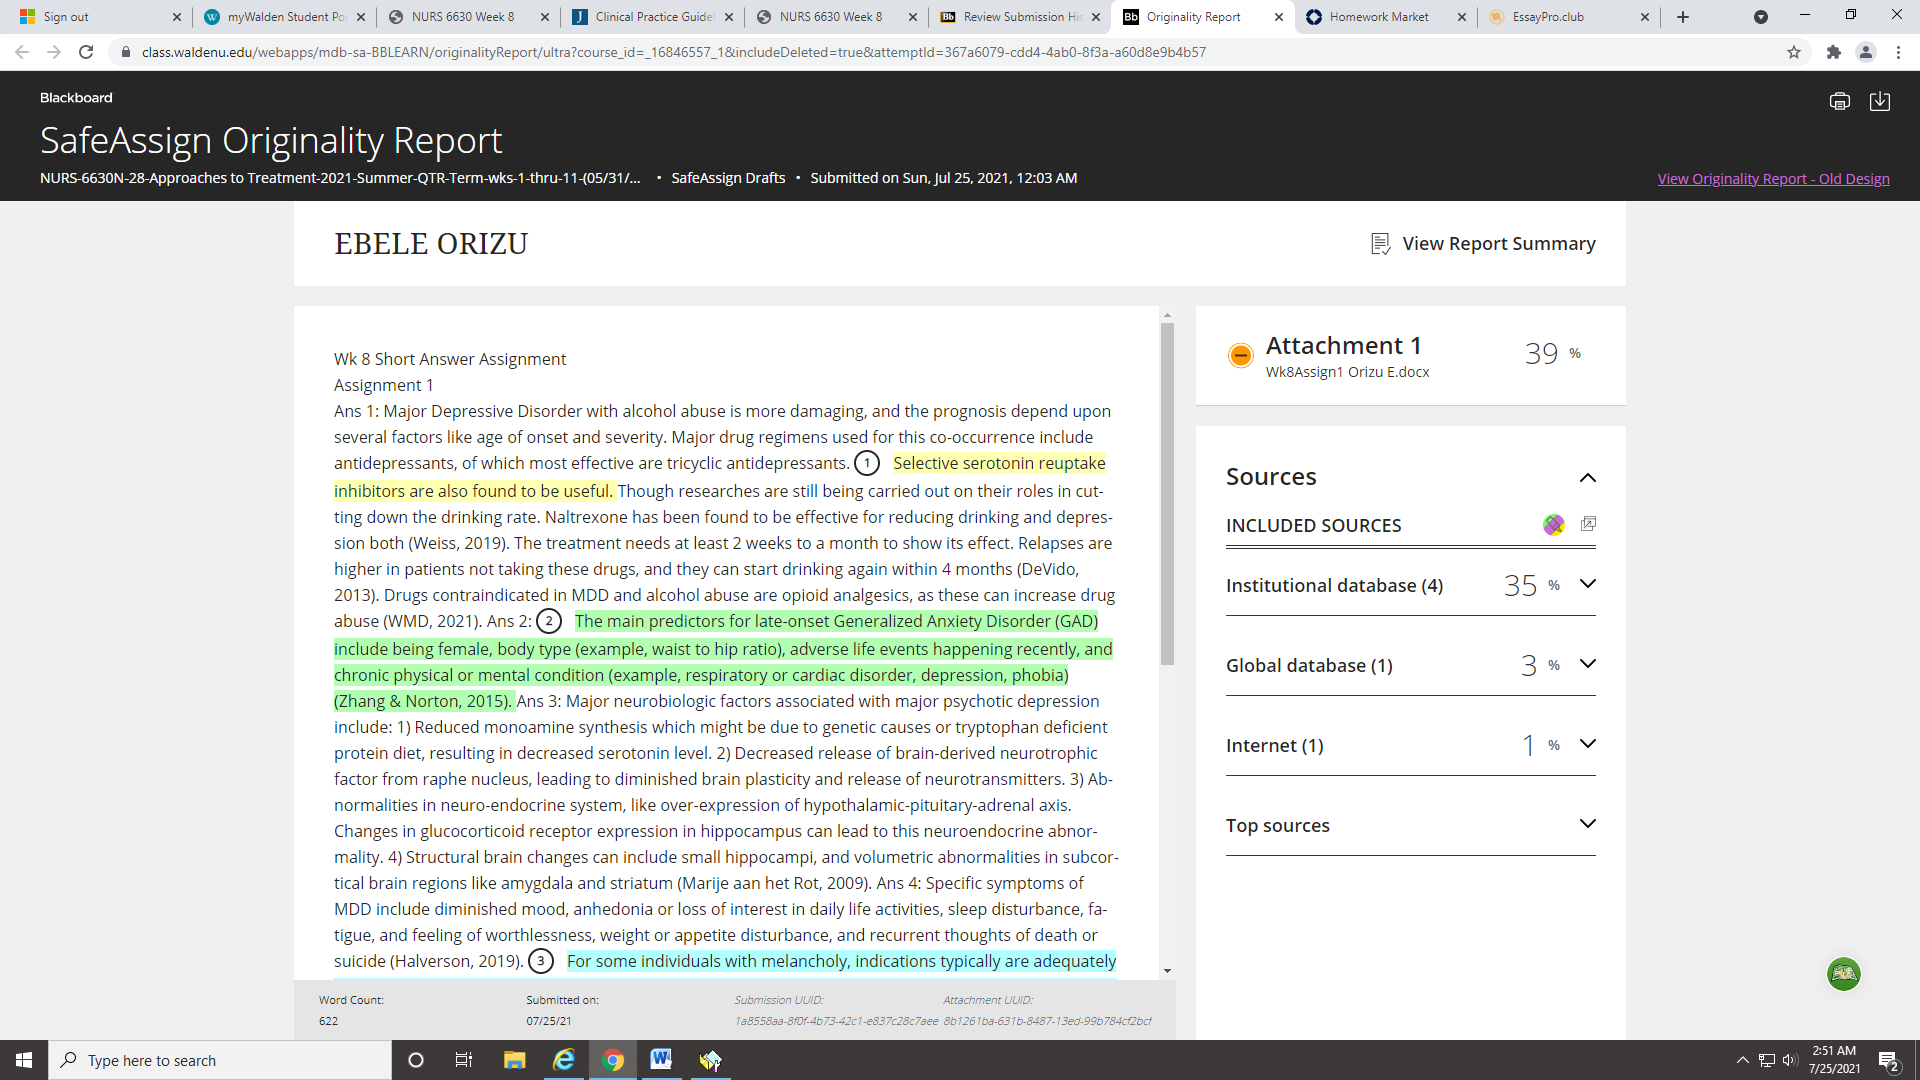Click the cyan highlighted melancholy passage
This screenshot has height=1080, width=1920.
(841, 962)
